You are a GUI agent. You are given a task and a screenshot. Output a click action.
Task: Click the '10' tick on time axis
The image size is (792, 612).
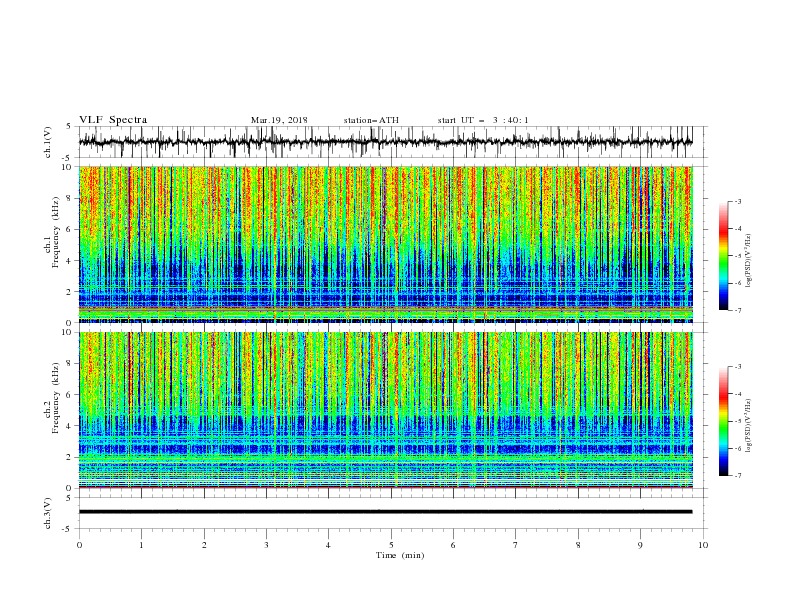(x=703, y=545)
